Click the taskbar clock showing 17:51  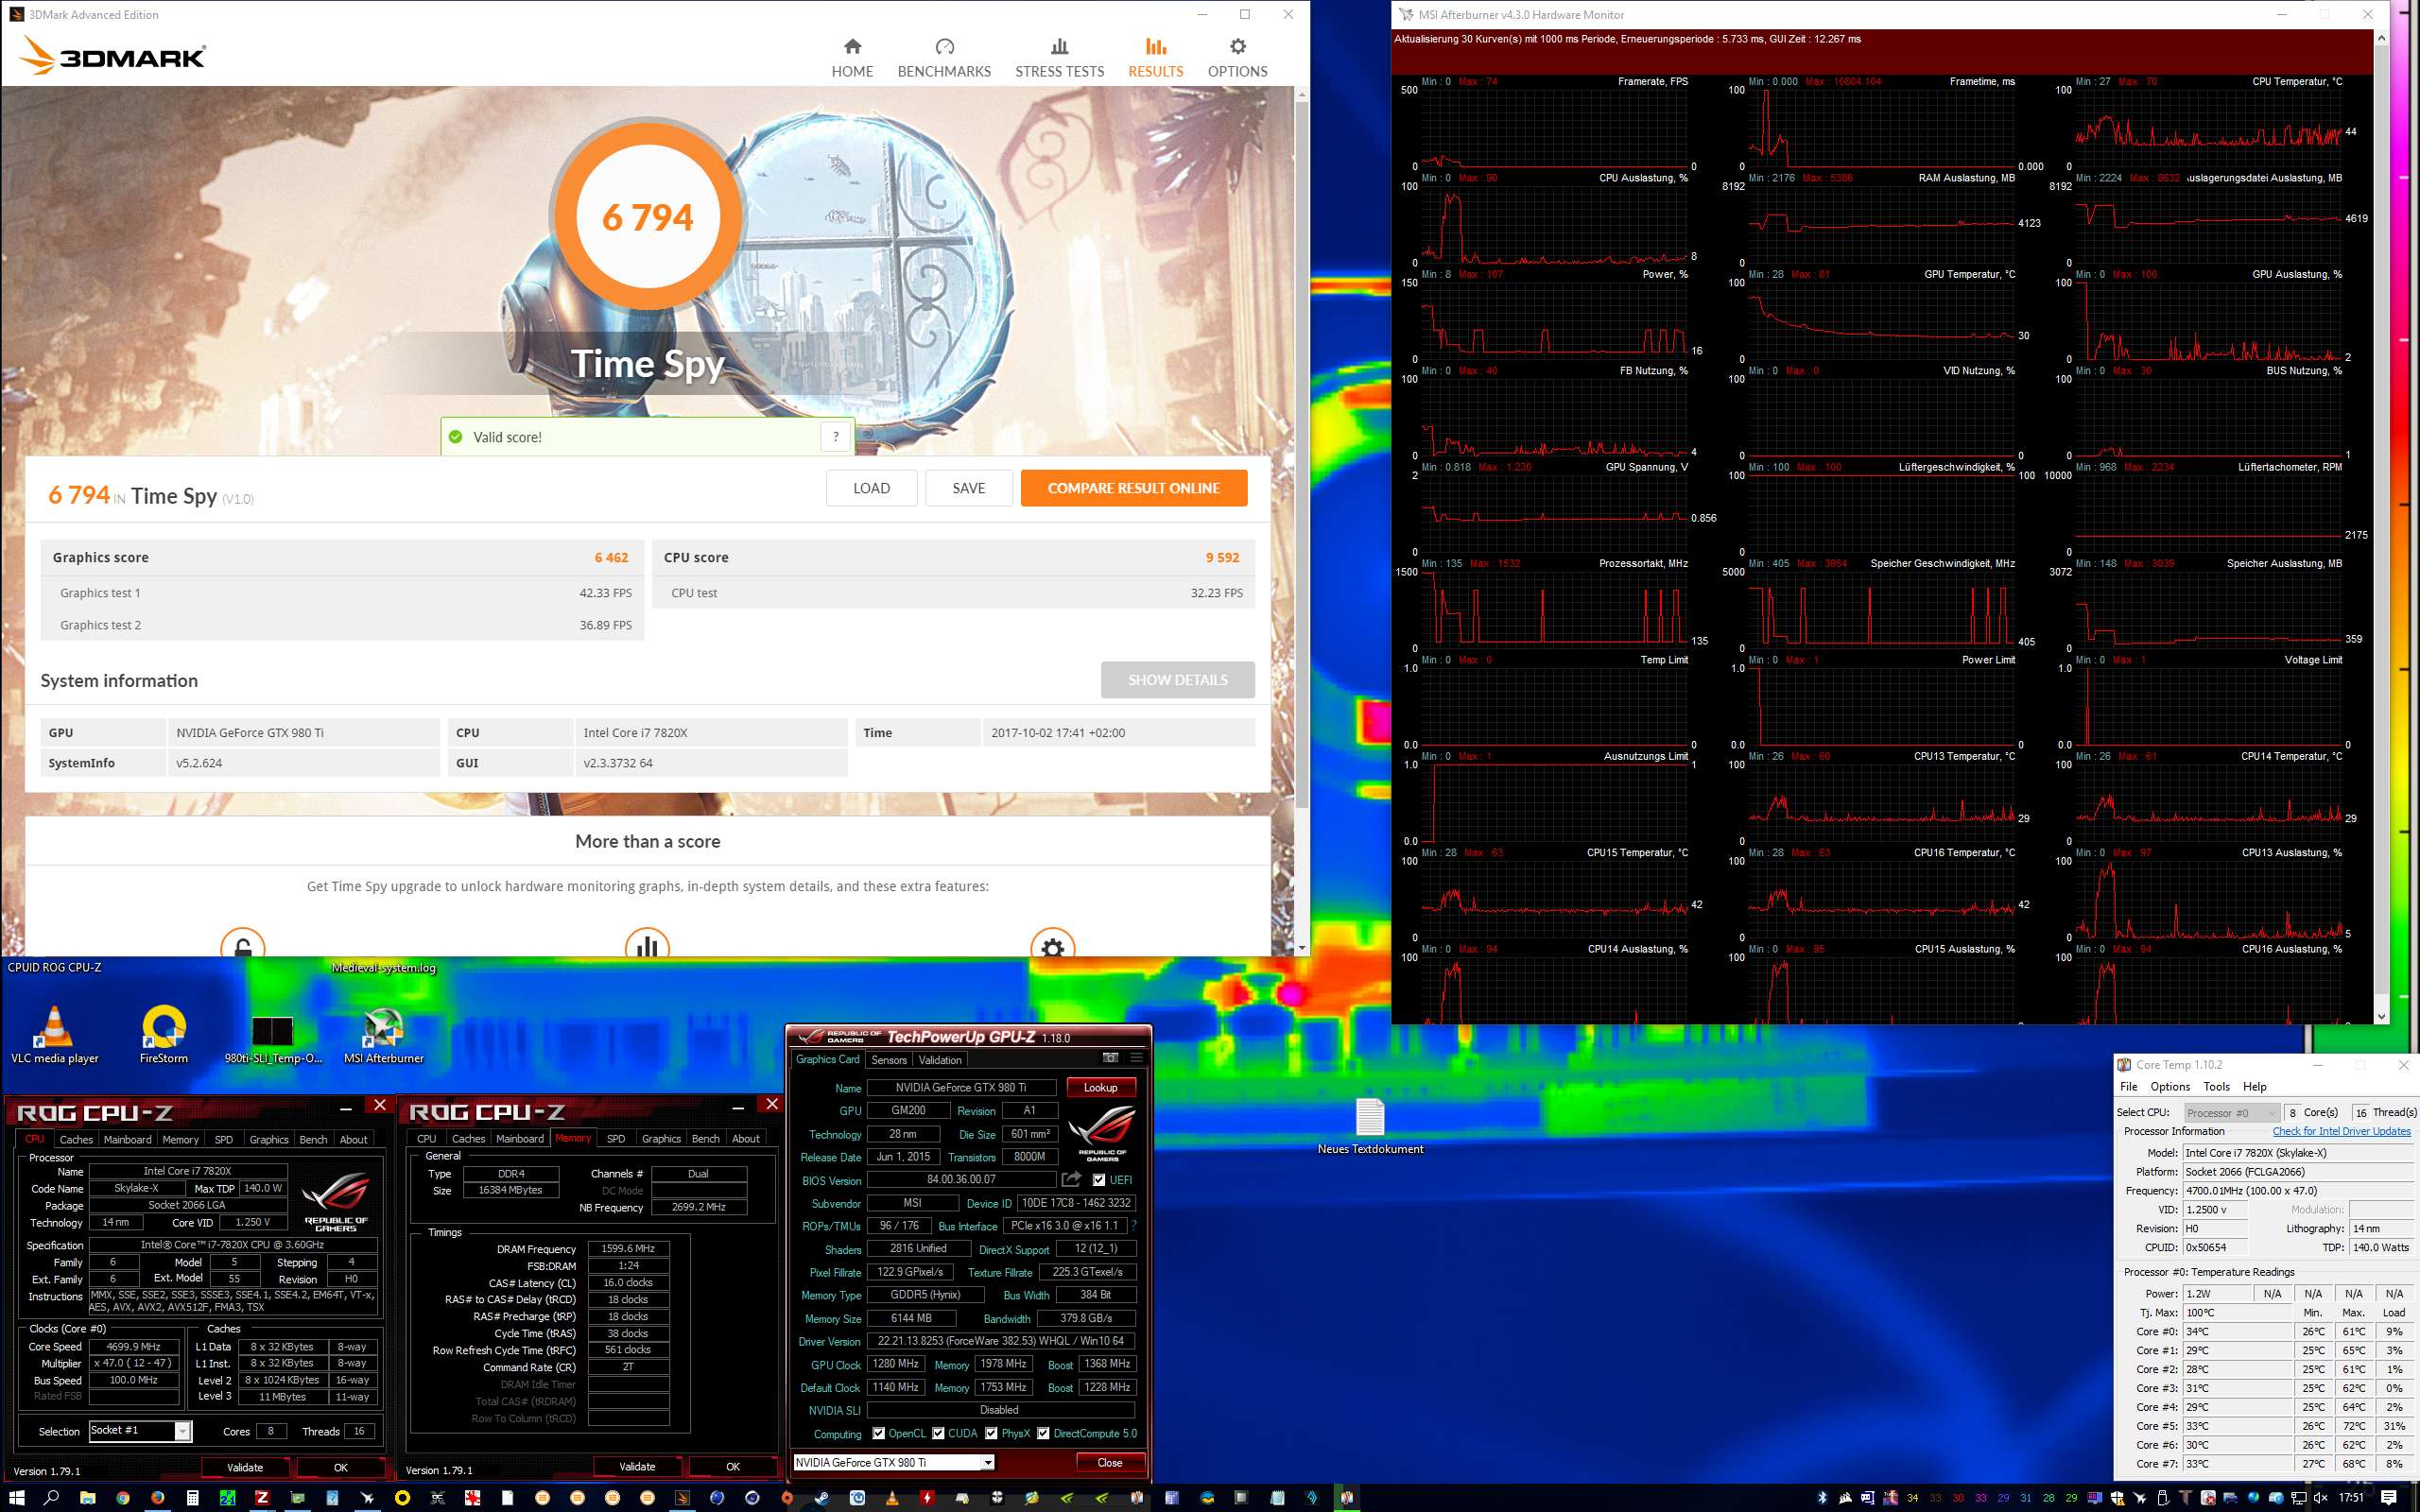pos(2352,1498)
